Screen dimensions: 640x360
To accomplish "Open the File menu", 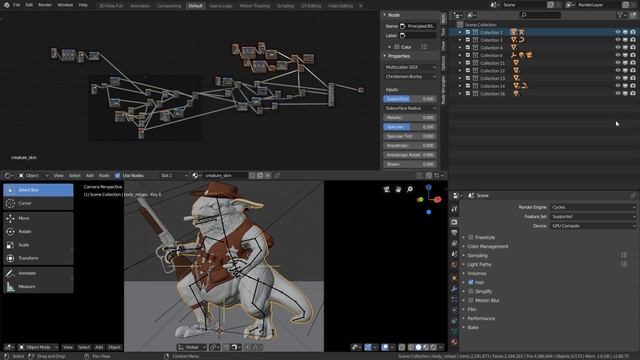I will tap(16, 5).
